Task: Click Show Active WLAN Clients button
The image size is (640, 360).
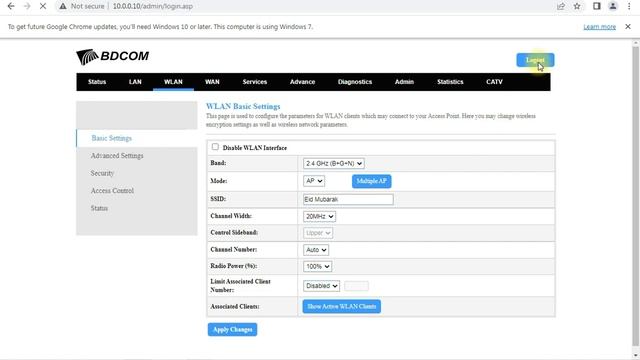Action: [342, 307]
